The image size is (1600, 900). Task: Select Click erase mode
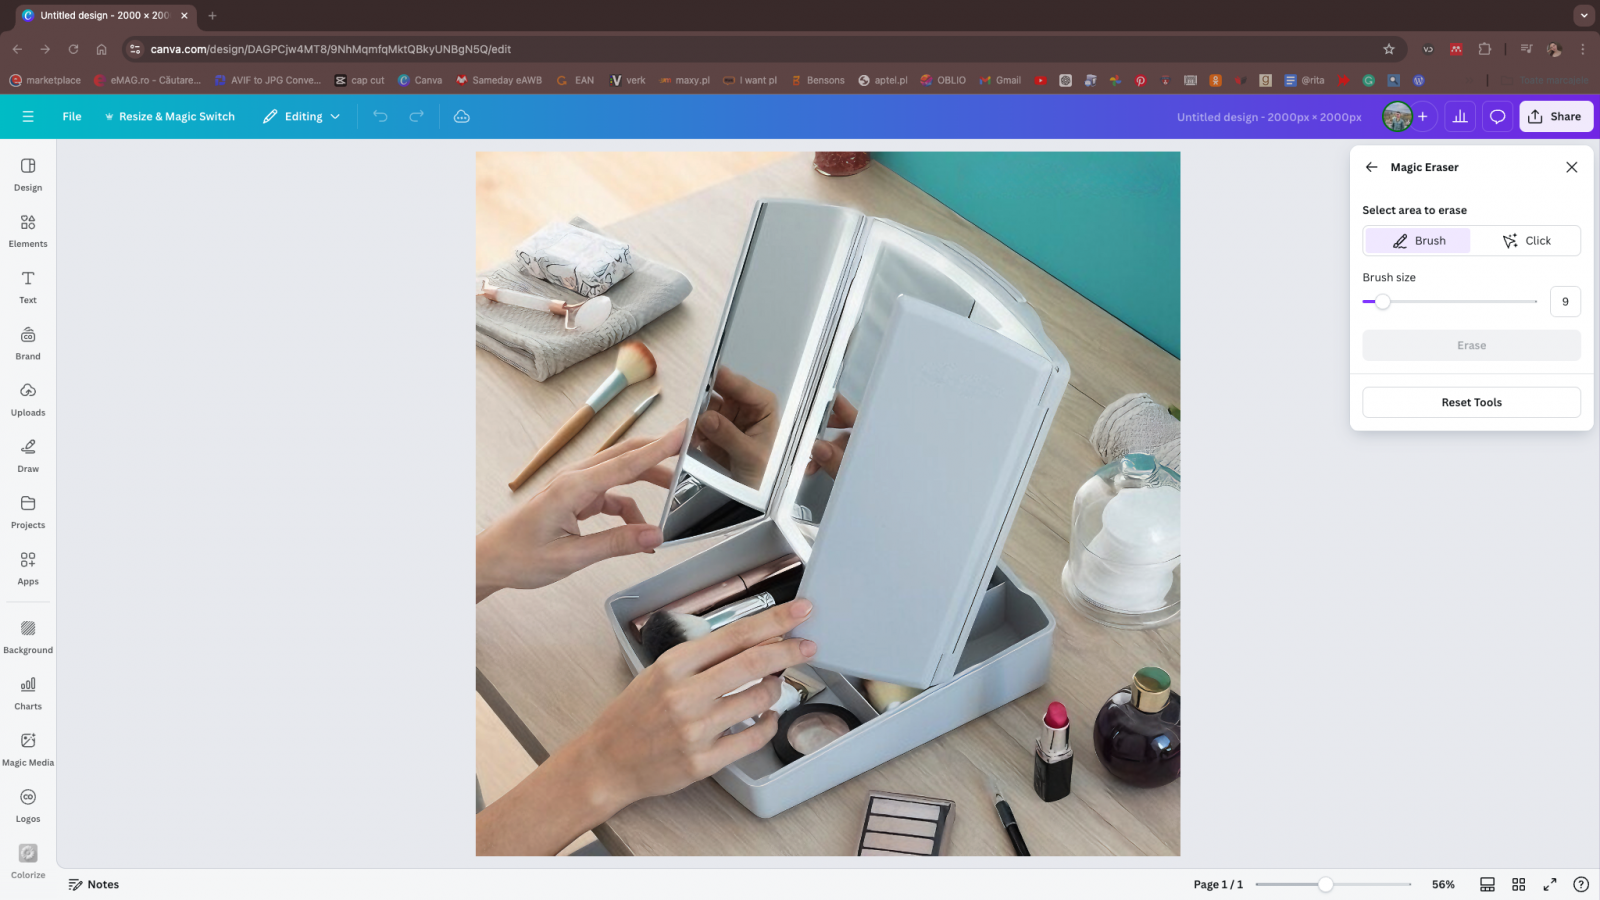click(1526, 241)
